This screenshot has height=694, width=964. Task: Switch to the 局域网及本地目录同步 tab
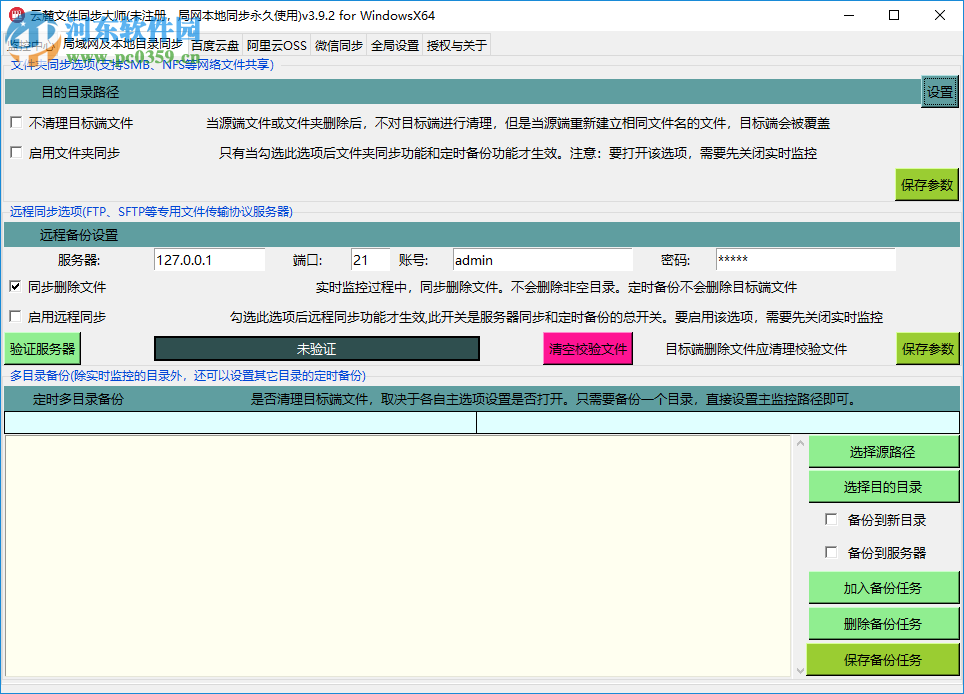pyautogui.click(x=123, y=44)
